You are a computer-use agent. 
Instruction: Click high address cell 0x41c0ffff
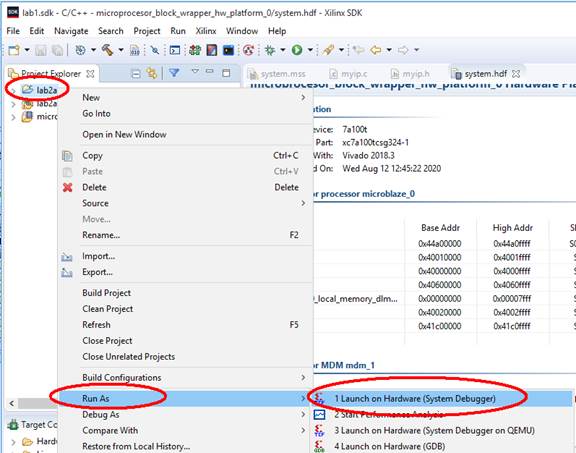click(x=512, y=326)
